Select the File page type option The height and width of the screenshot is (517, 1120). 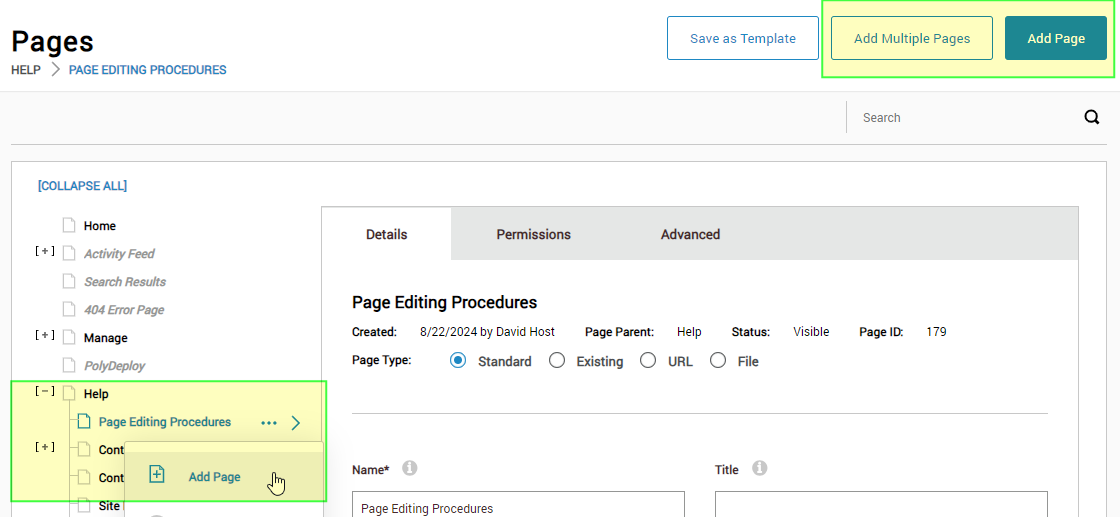[718, 361]
